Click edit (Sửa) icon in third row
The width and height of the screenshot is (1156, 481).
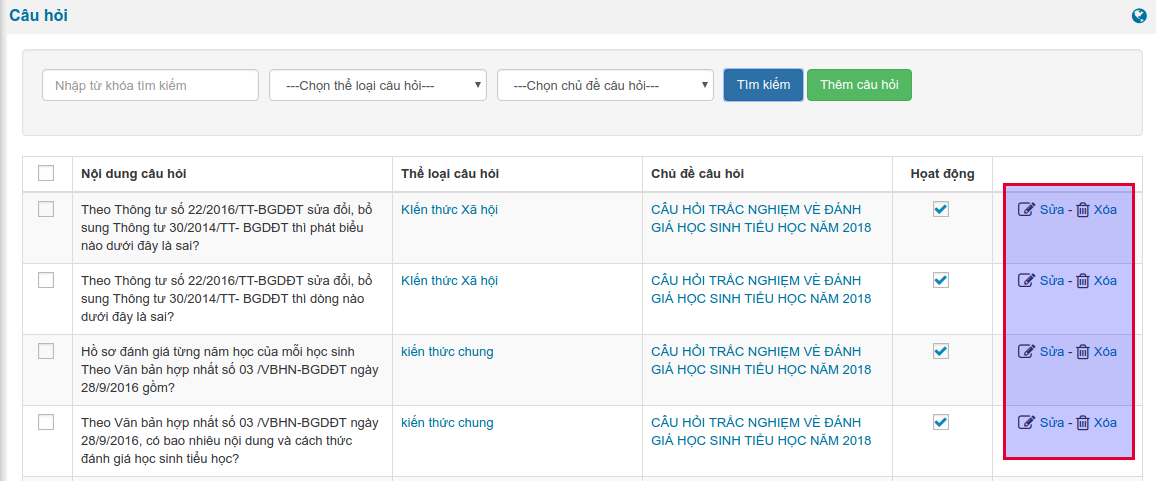point(1026,352)
